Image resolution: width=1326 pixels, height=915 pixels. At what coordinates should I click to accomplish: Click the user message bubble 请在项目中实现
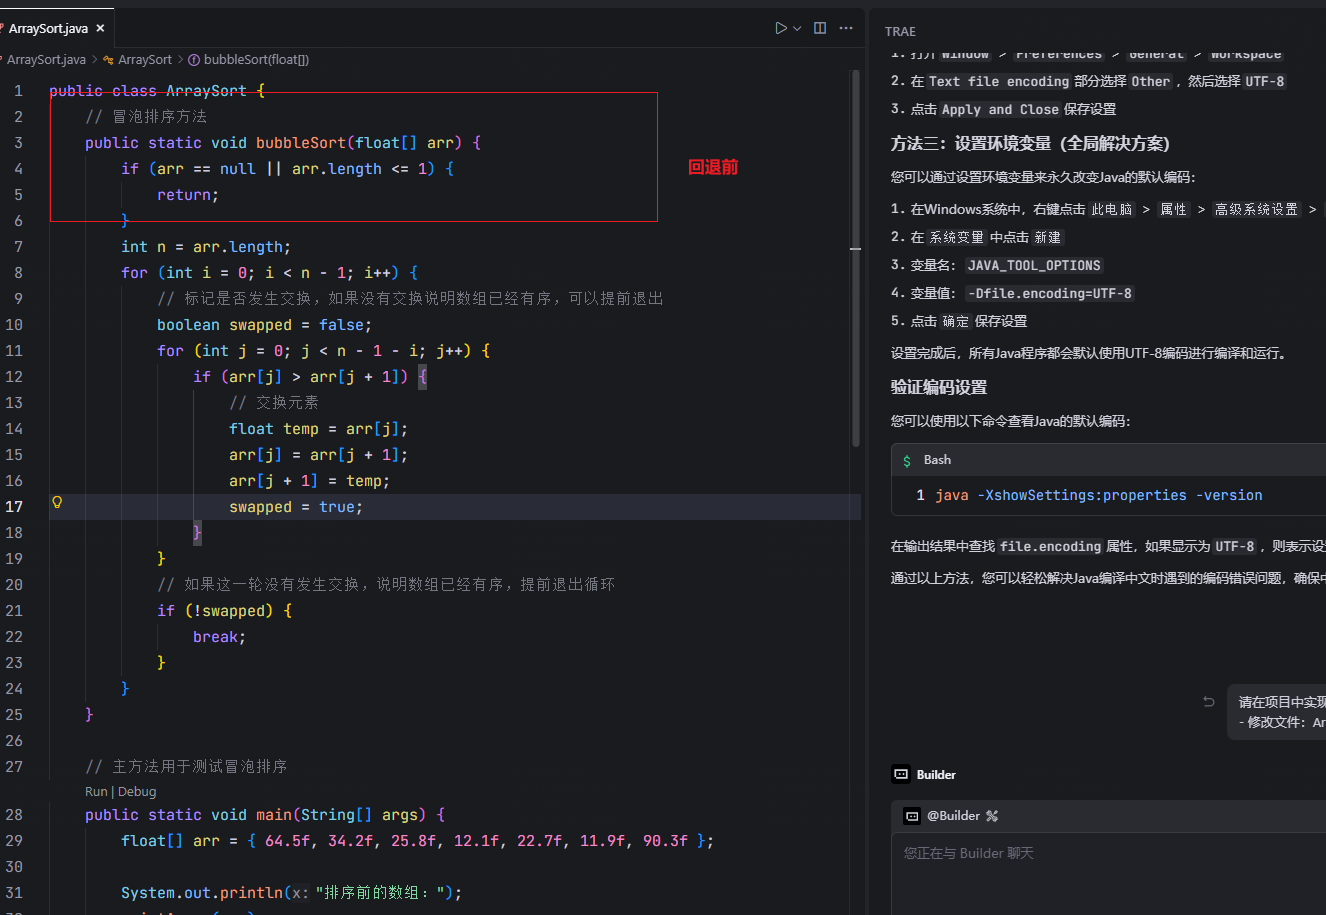[x=1277, y=711]
